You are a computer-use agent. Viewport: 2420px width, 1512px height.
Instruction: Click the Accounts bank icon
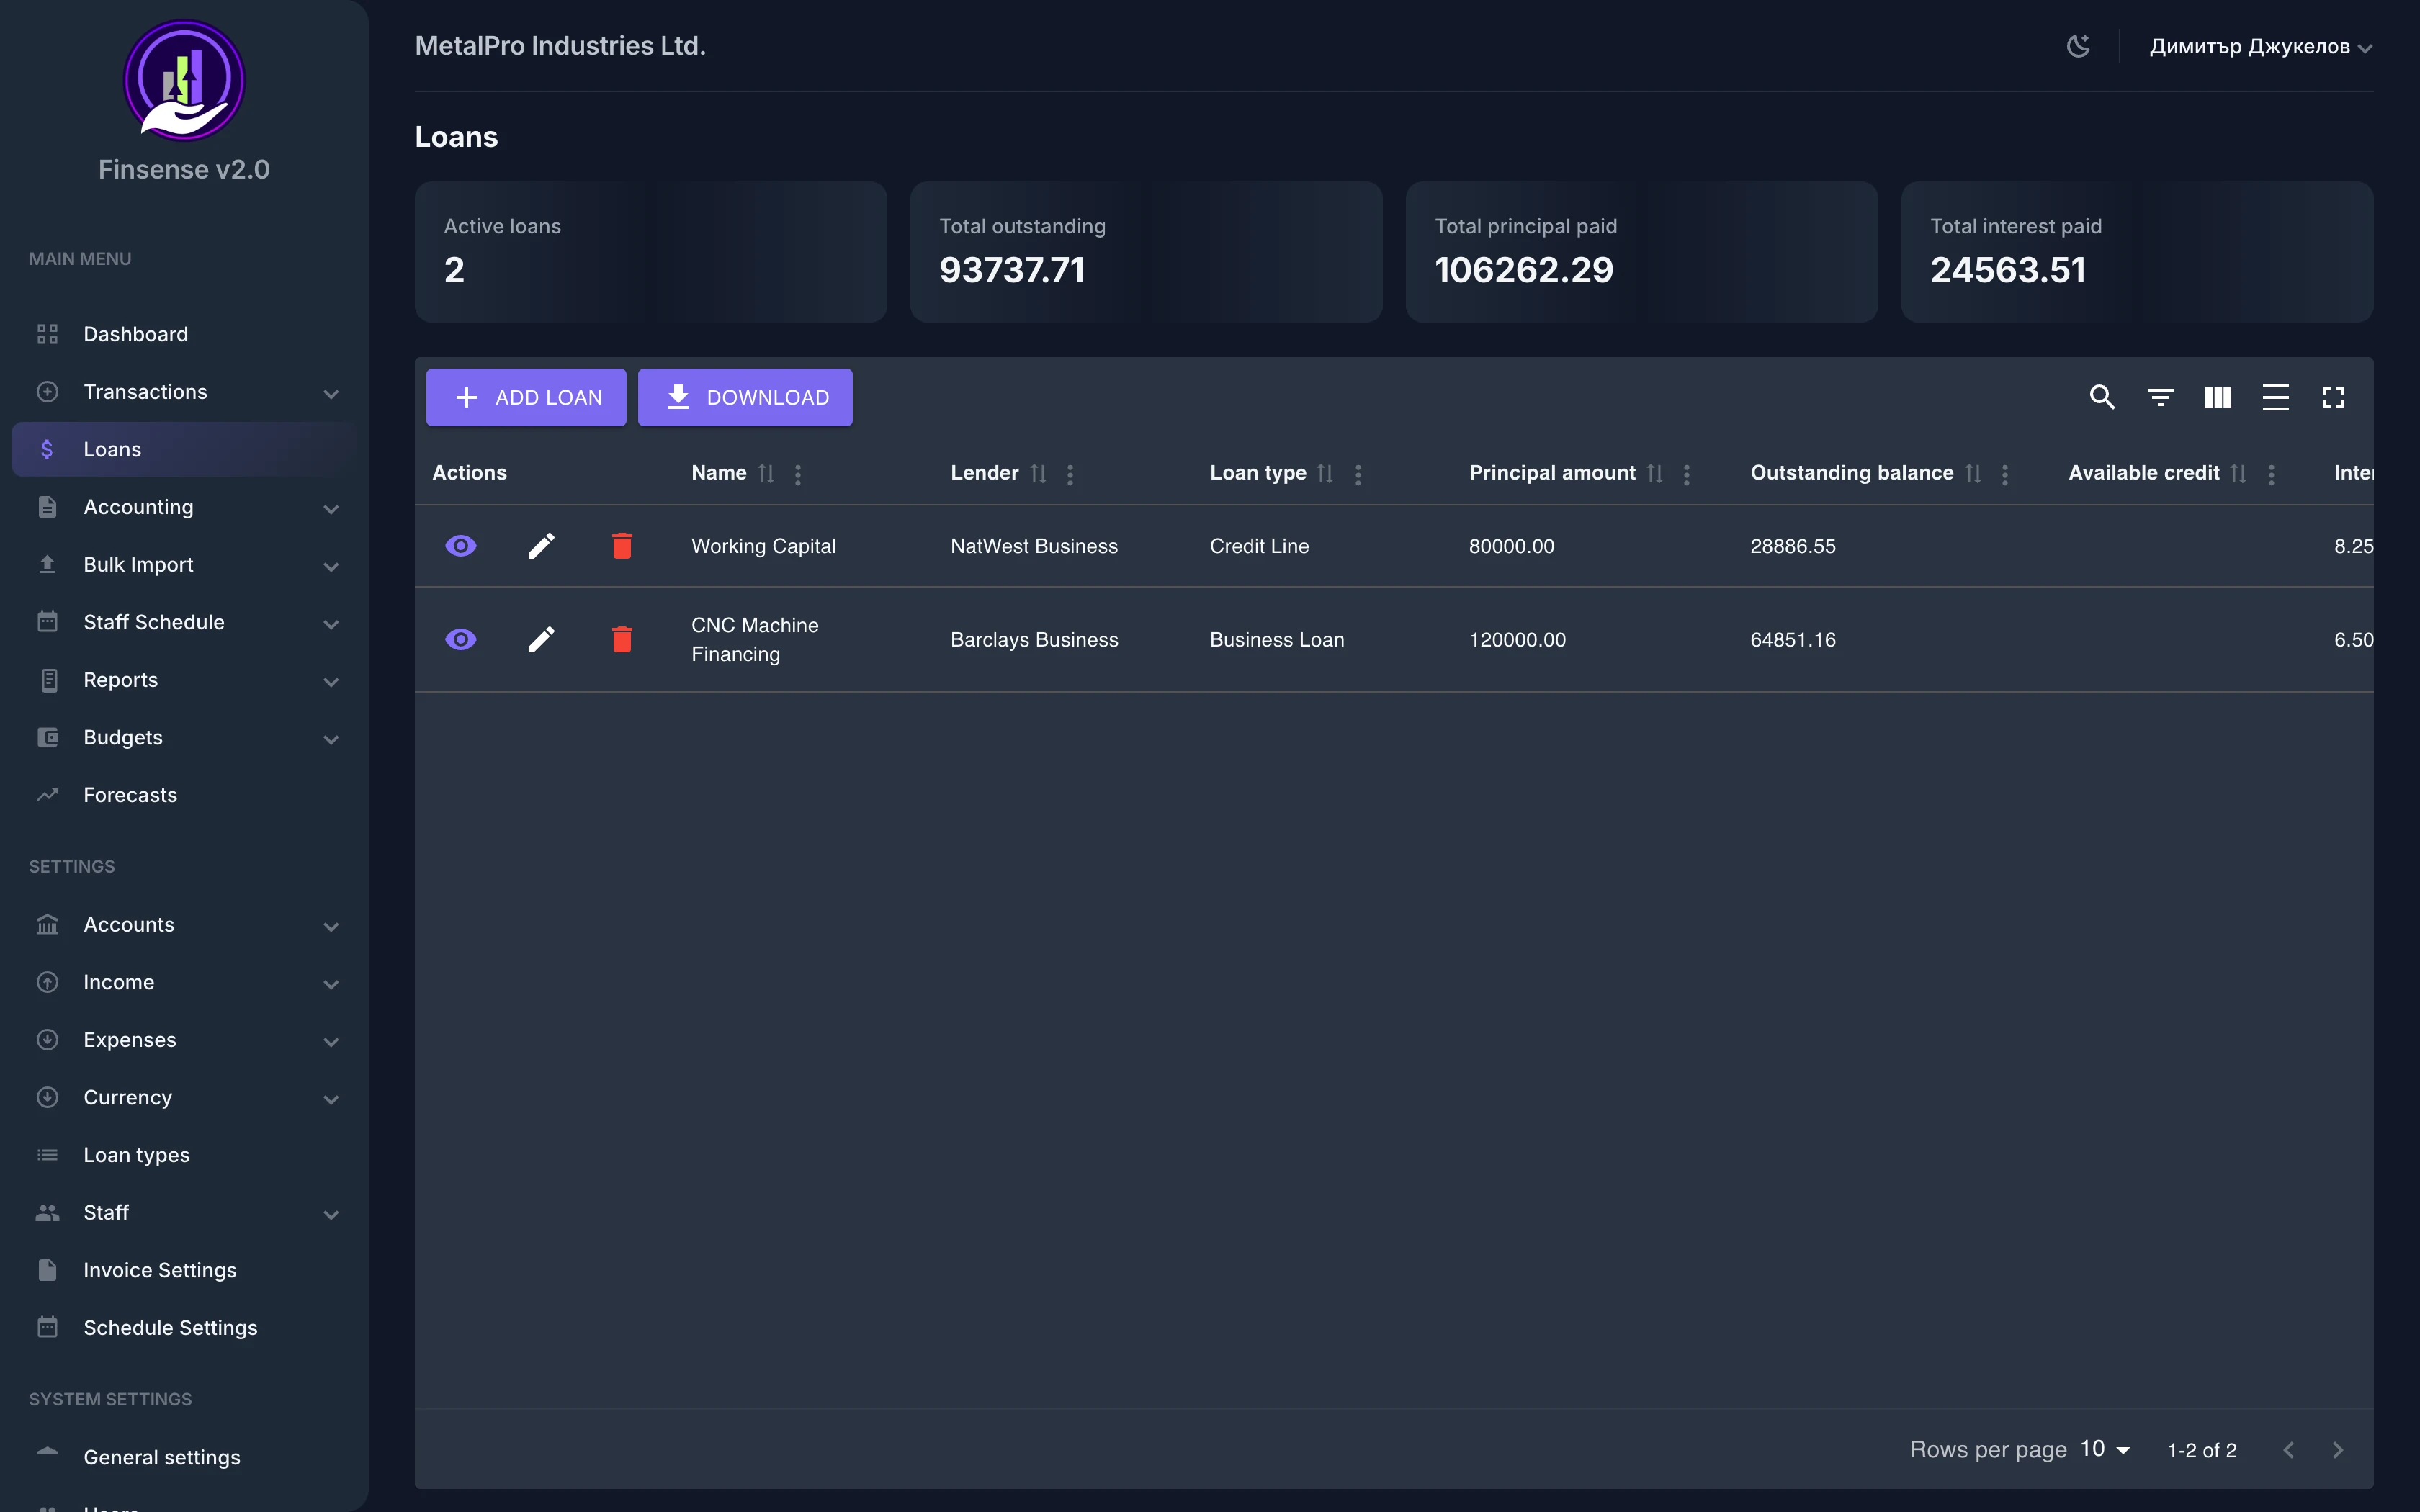(47, 924)
